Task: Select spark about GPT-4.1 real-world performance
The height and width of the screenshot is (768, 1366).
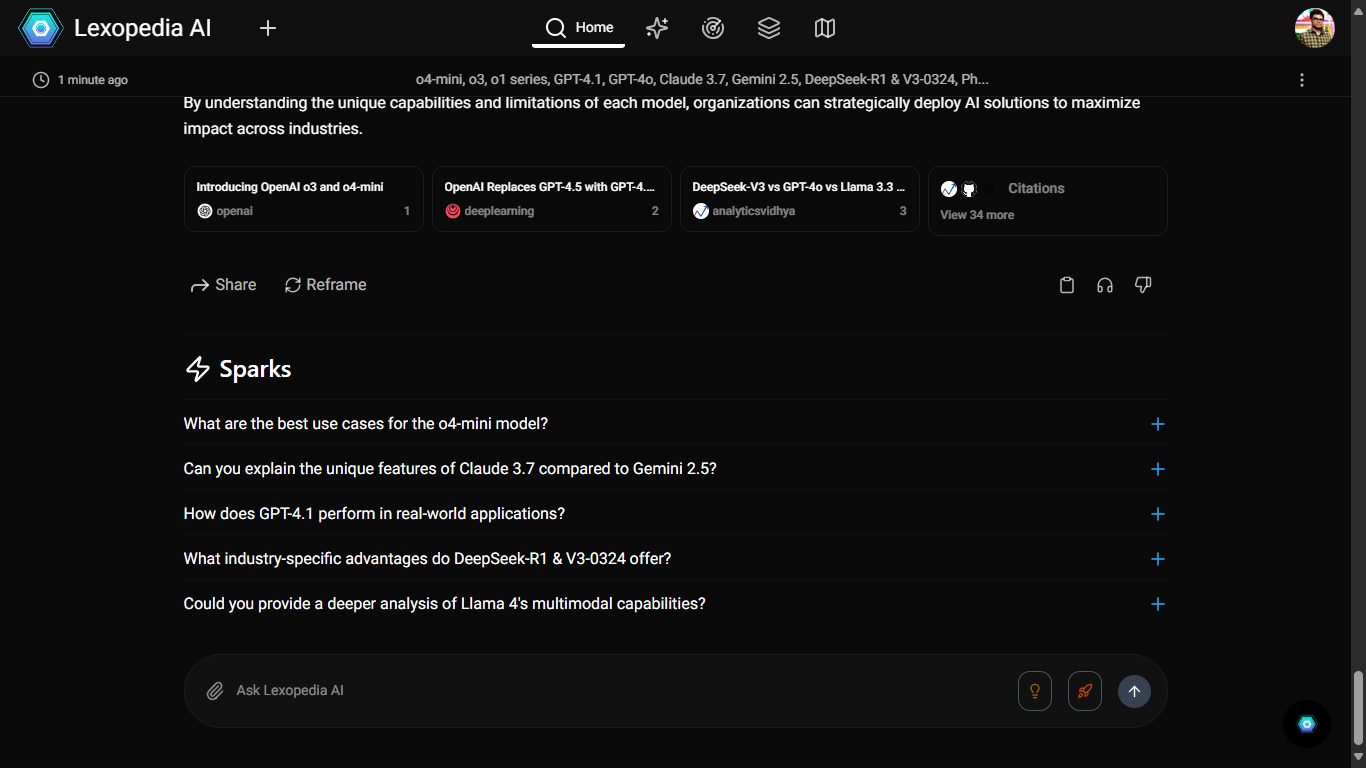Action: coord(374,514)
